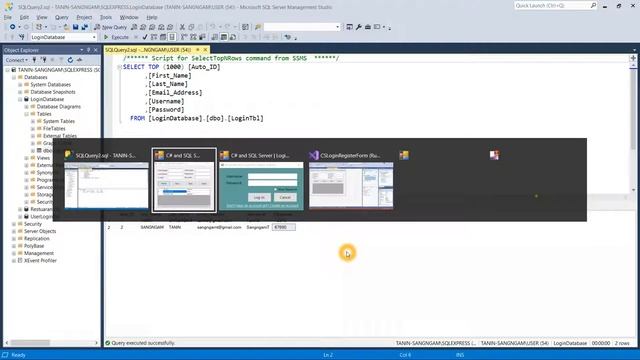Click the Analysis Services MDX query icon
Image resolution: width=640 pixels, height=360 pixels.
(143, 27)
